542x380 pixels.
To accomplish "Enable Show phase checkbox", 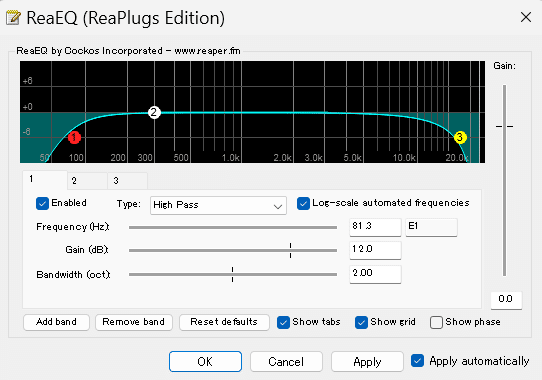I will (436, 322).
